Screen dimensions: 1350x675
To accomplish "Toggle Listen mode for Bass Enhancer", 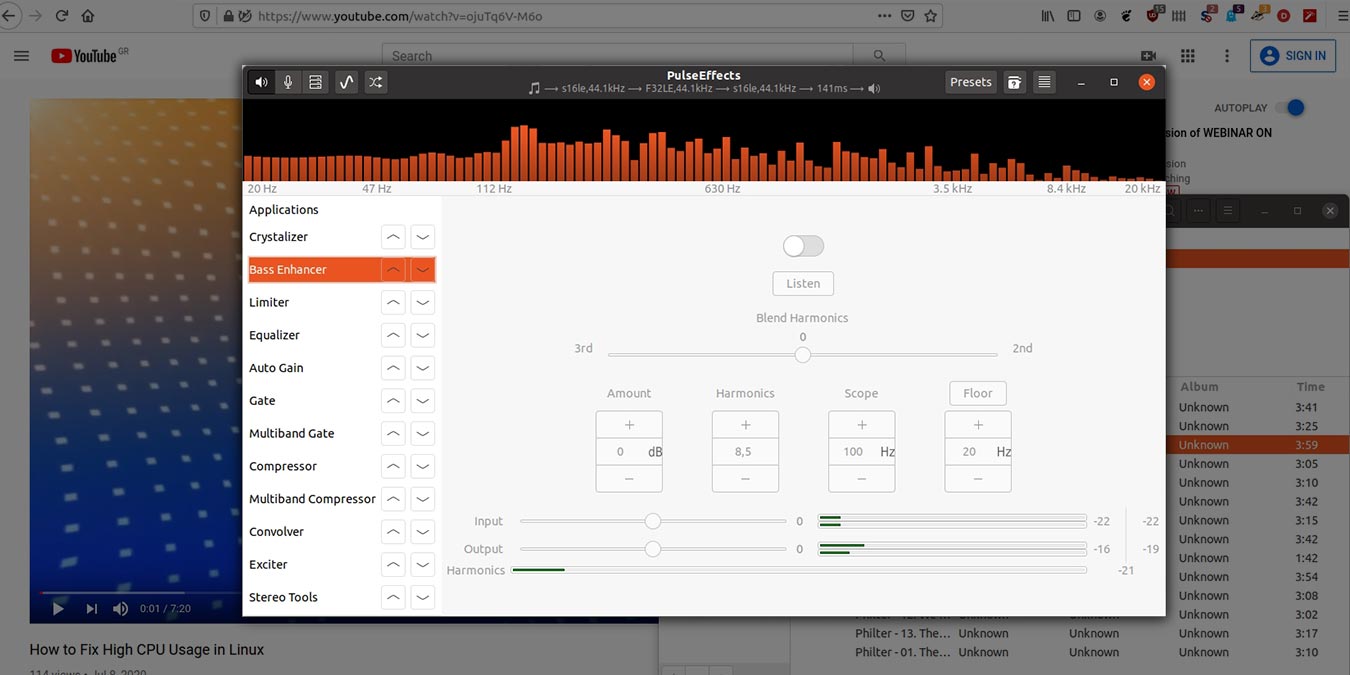I will tap(802, 283).
